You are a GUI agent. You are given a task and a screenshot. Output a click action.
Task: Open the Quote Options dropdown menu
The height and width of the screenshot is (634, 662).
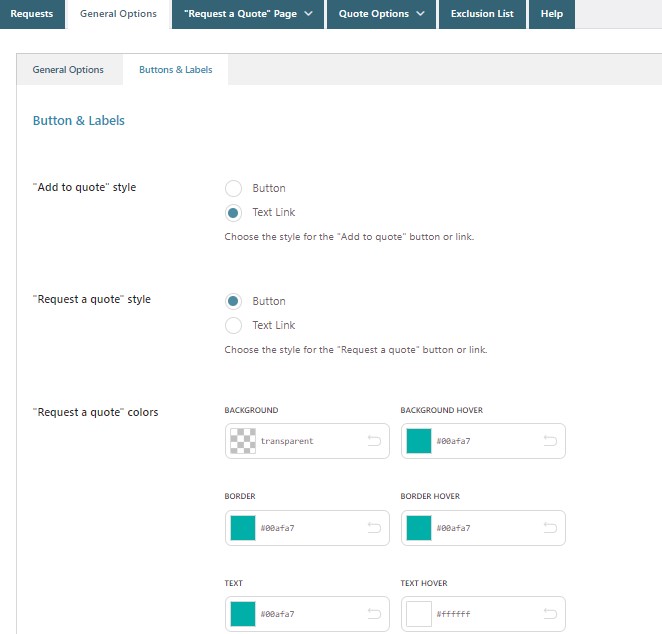pos(380,14)
